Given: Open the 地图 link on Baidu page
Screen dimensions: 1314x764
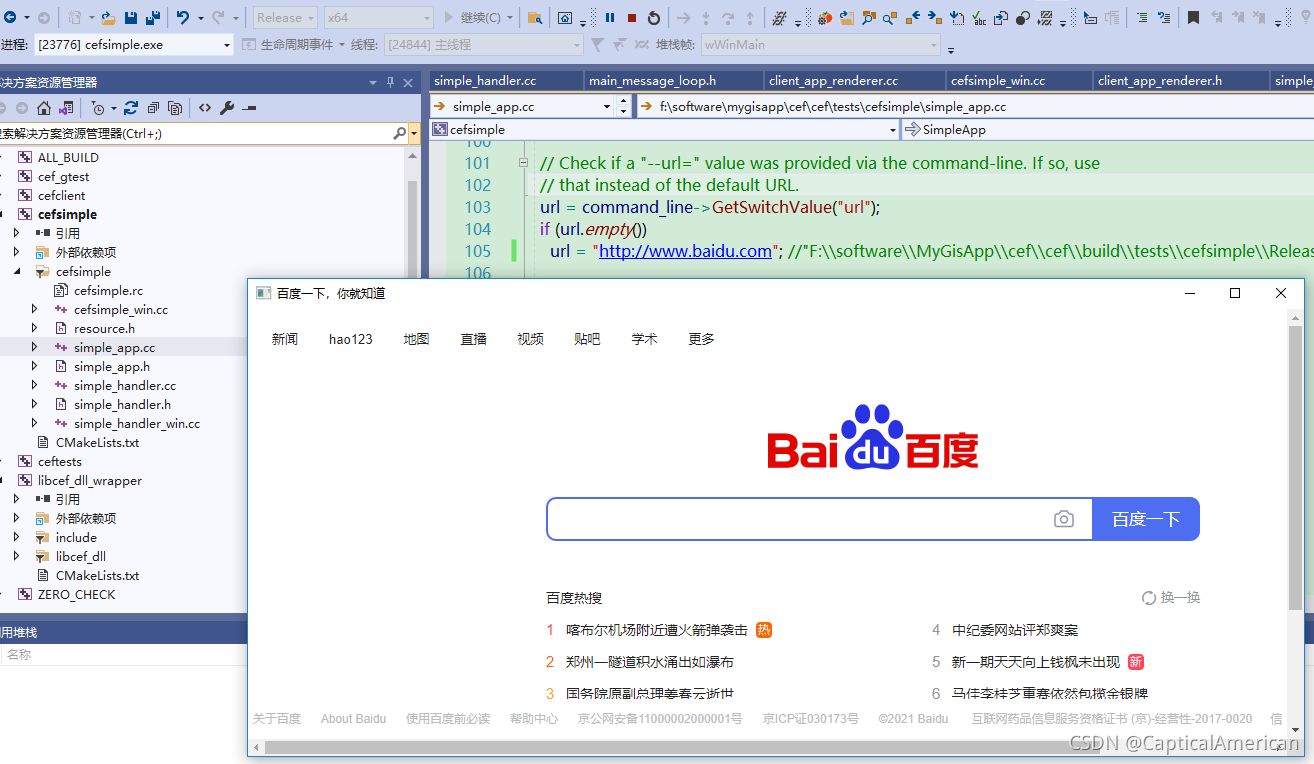Looking at the screenshot, I should click(x=417, y=339).
